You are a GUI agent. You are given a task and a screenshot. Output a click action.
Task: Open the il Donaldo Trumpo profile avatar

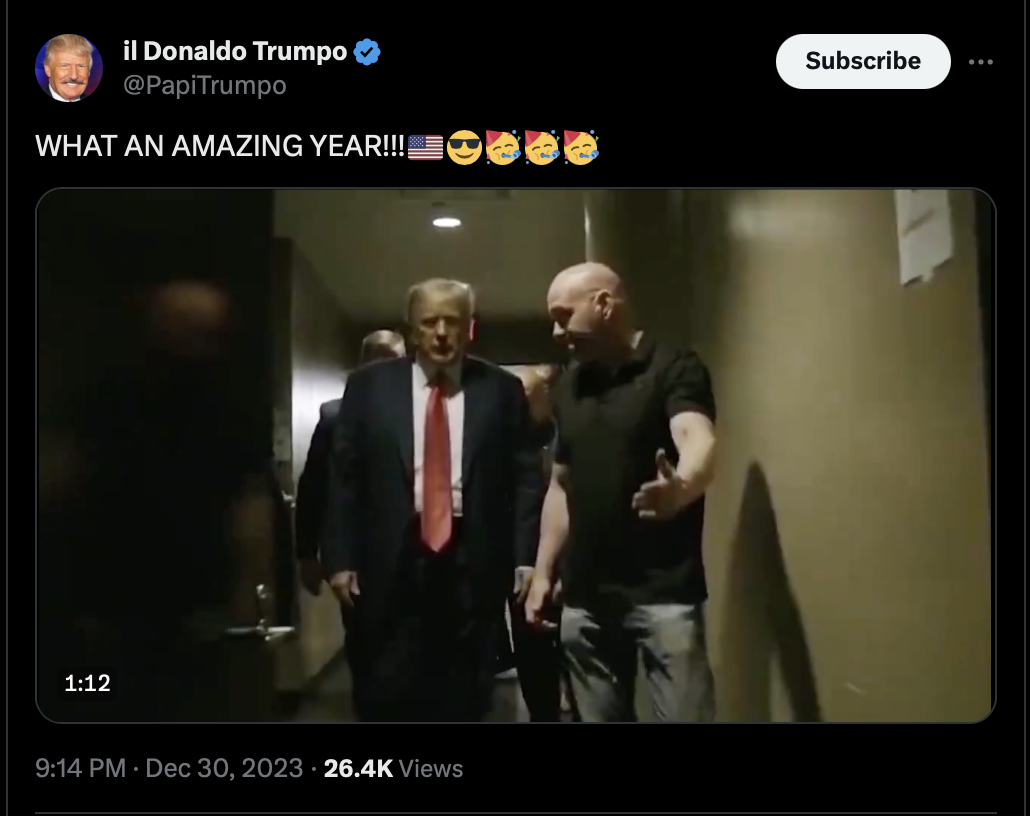tap(68, 68)
